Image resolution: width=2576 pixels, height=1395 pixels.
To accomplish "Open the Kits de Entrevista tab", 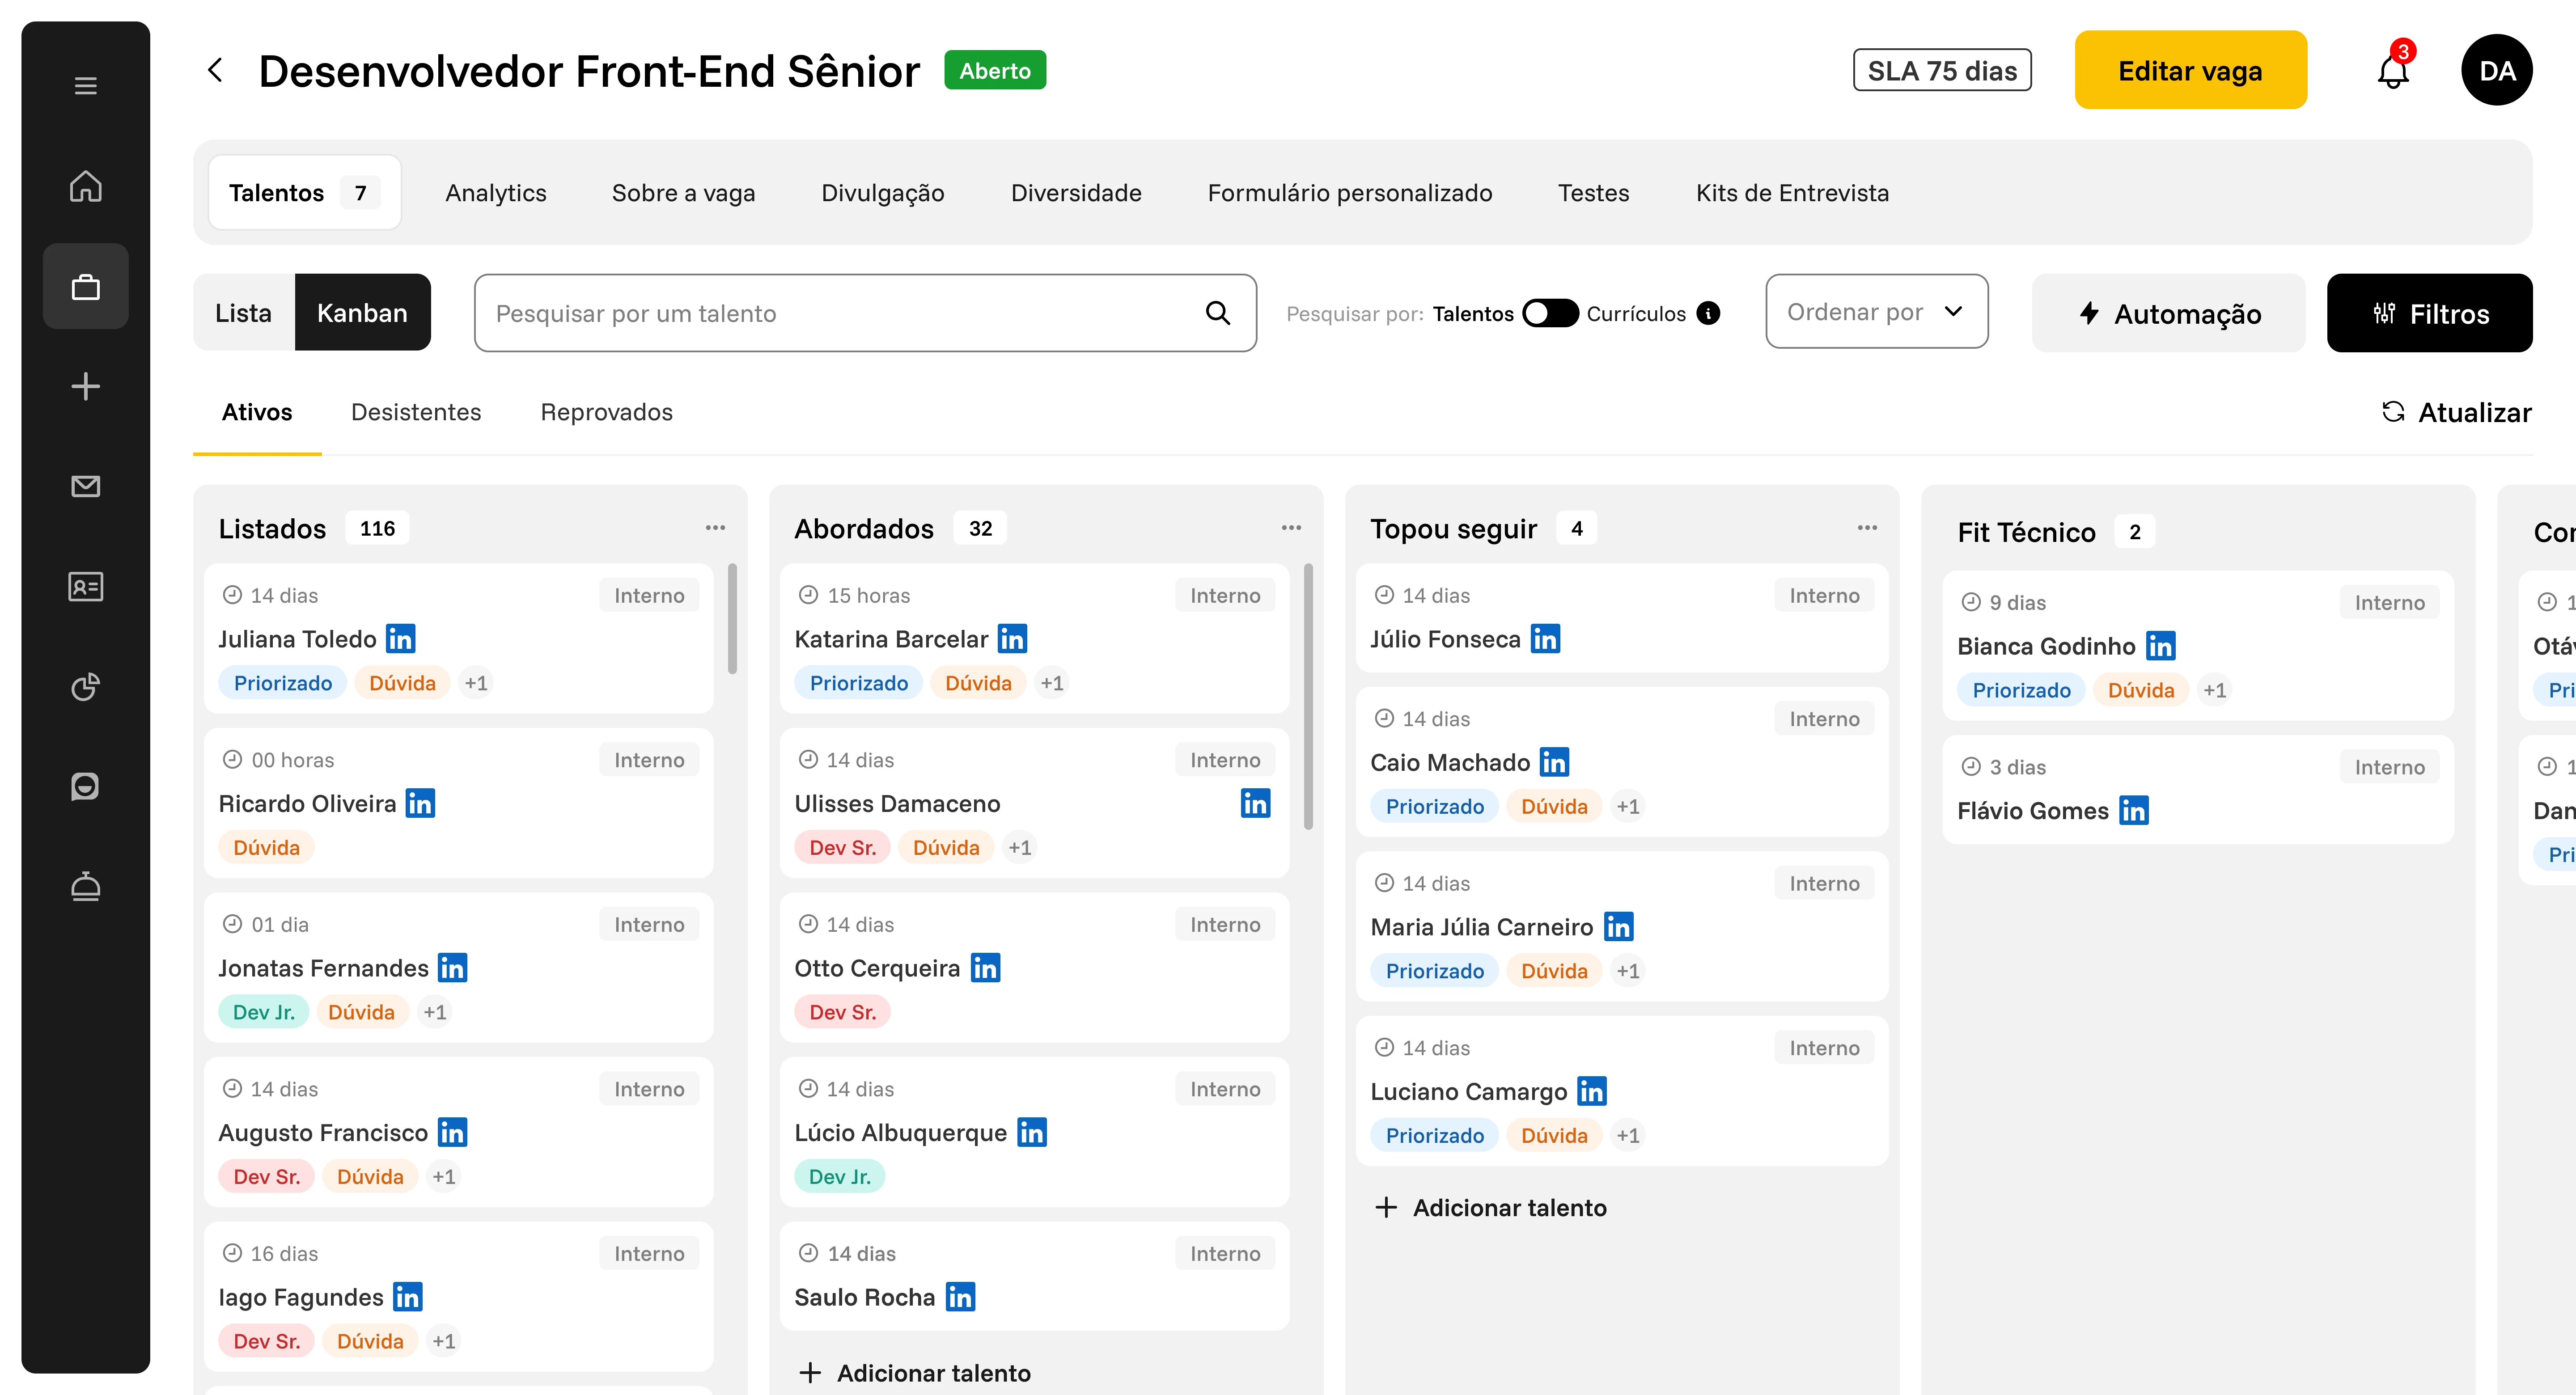I will [x=1792, y=193].
